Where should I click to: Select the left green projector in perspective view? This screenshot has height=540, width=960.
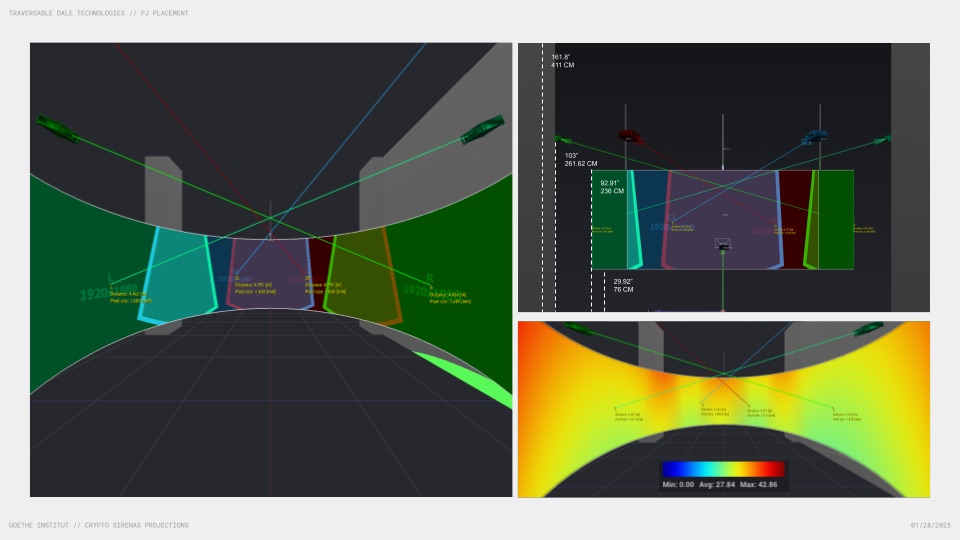point(58,129)
